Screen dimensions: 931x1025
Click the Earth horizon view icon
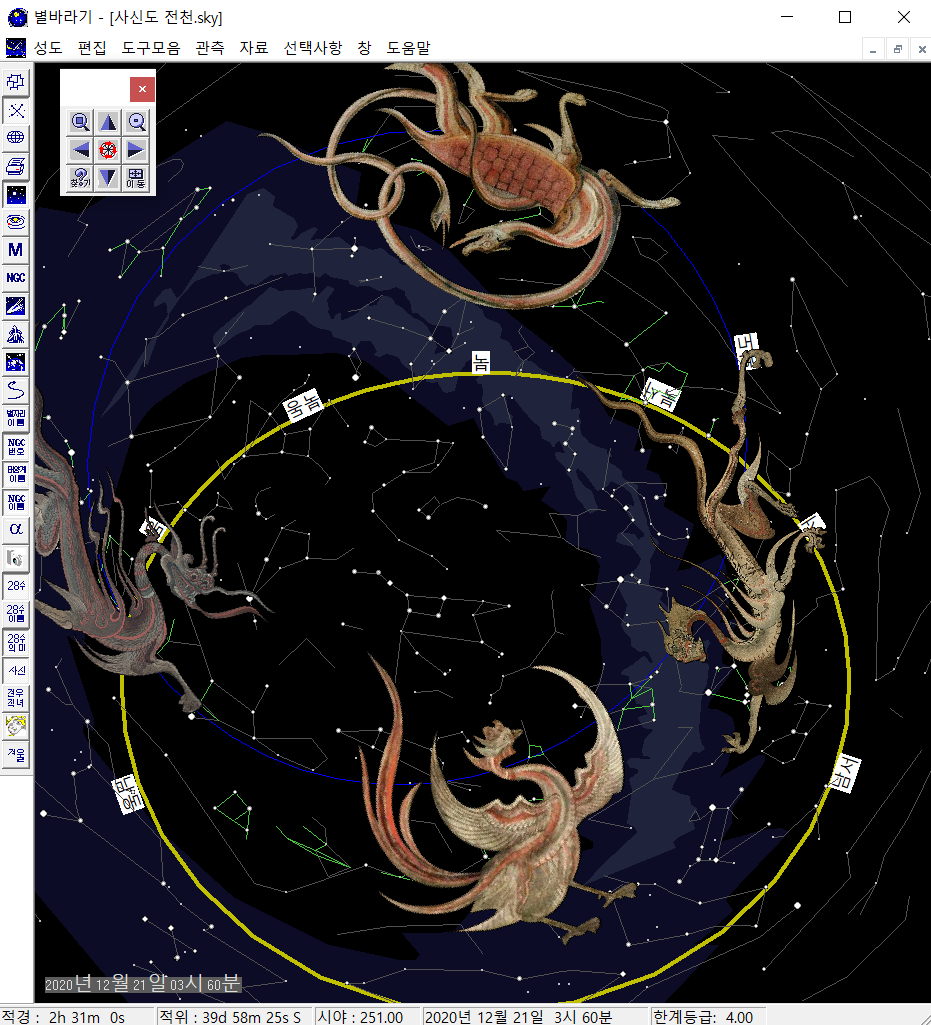16,361
